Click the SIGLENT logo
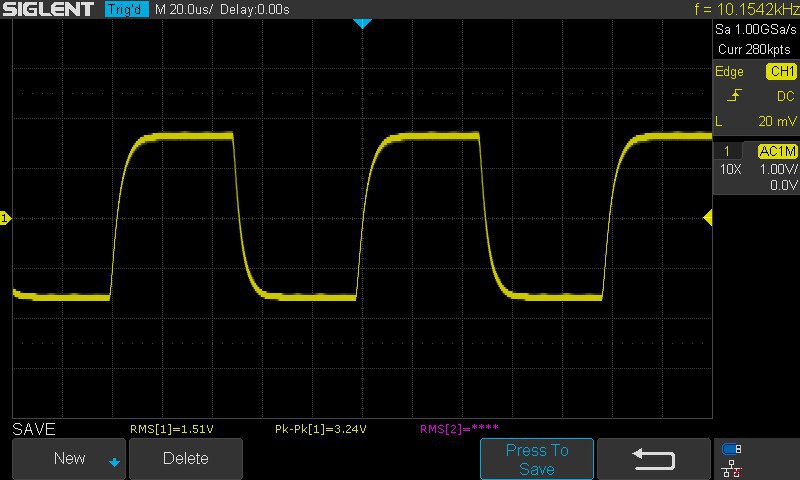 pyautogui.click(x=48, y=9)
